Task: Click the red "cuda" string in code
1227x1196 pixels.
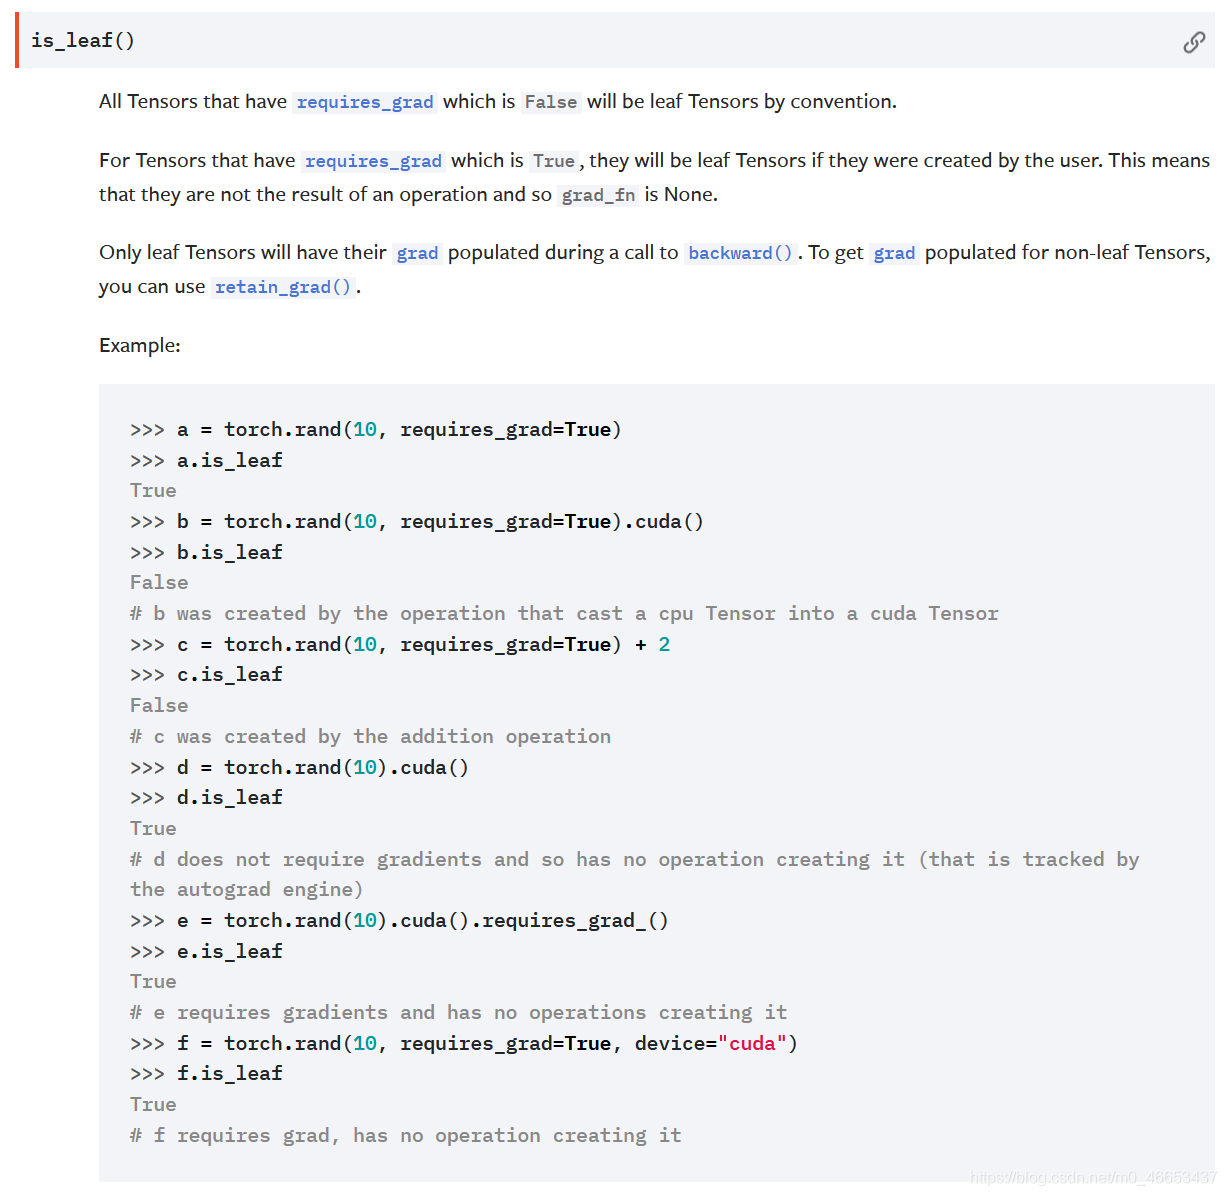Action: click(x=752, y=1043)
